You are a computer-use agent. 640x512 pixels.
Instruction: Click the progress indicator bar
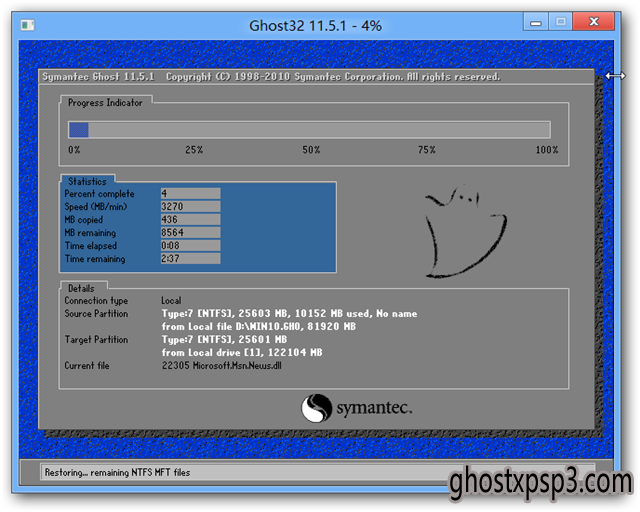(309, 130)
